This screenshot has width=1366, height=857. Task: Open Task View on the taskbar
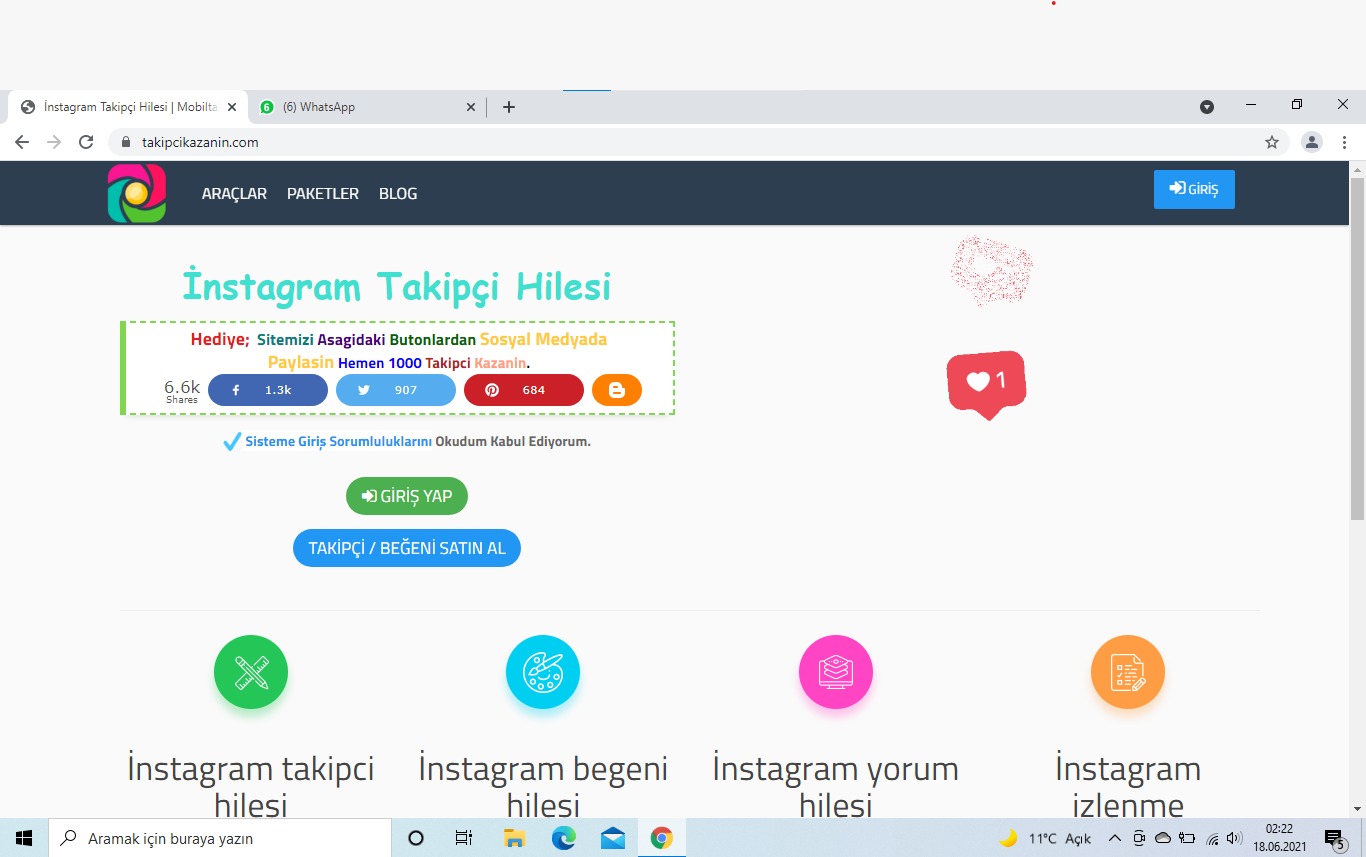464,838
